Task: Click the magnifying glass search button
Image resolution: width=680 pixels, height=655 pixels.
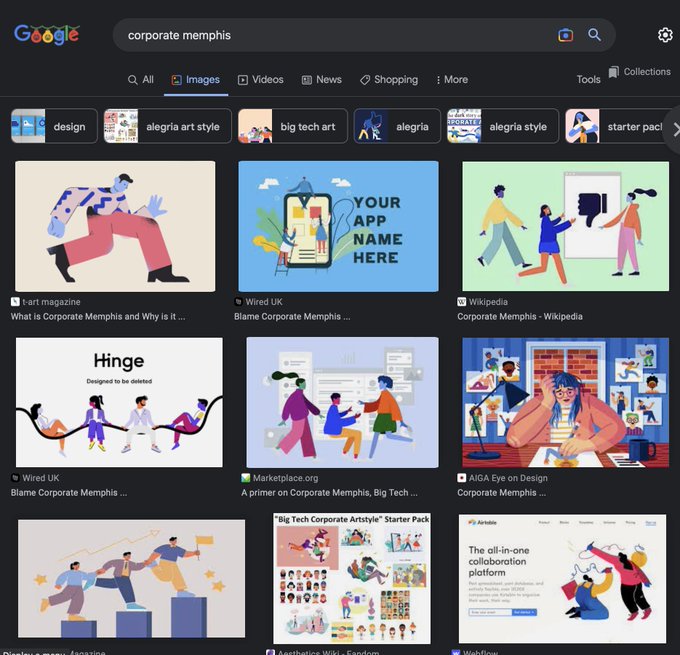Action: coord(594,35)
